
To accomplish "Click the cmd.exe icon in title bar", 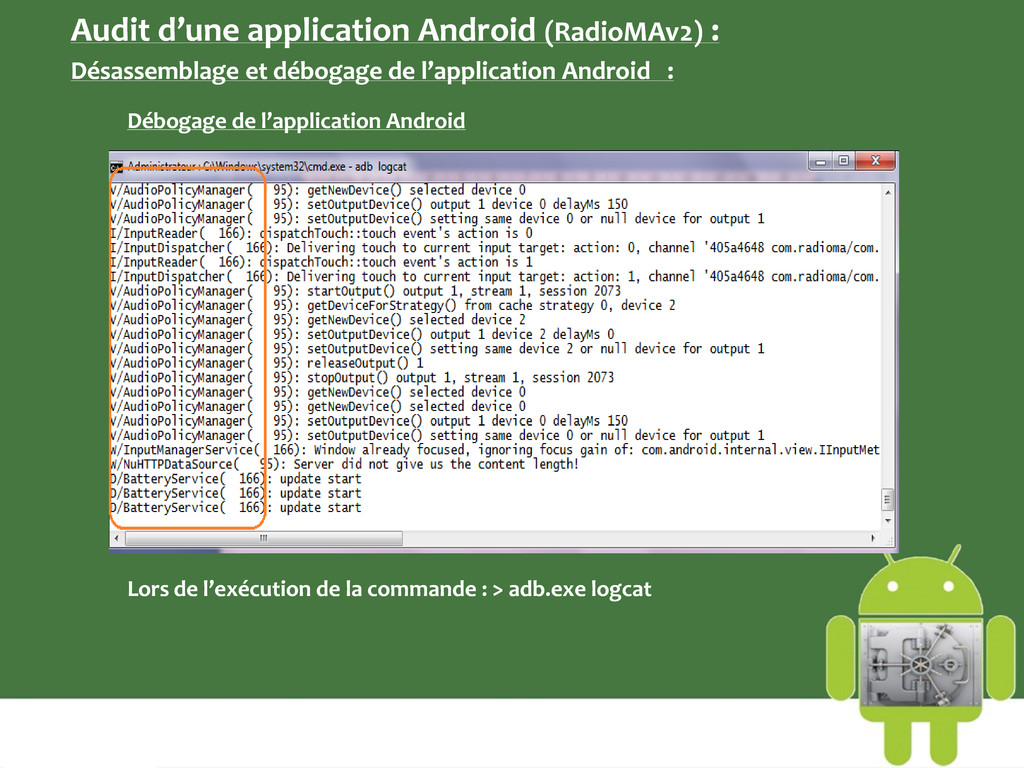I will coord(116,167).
